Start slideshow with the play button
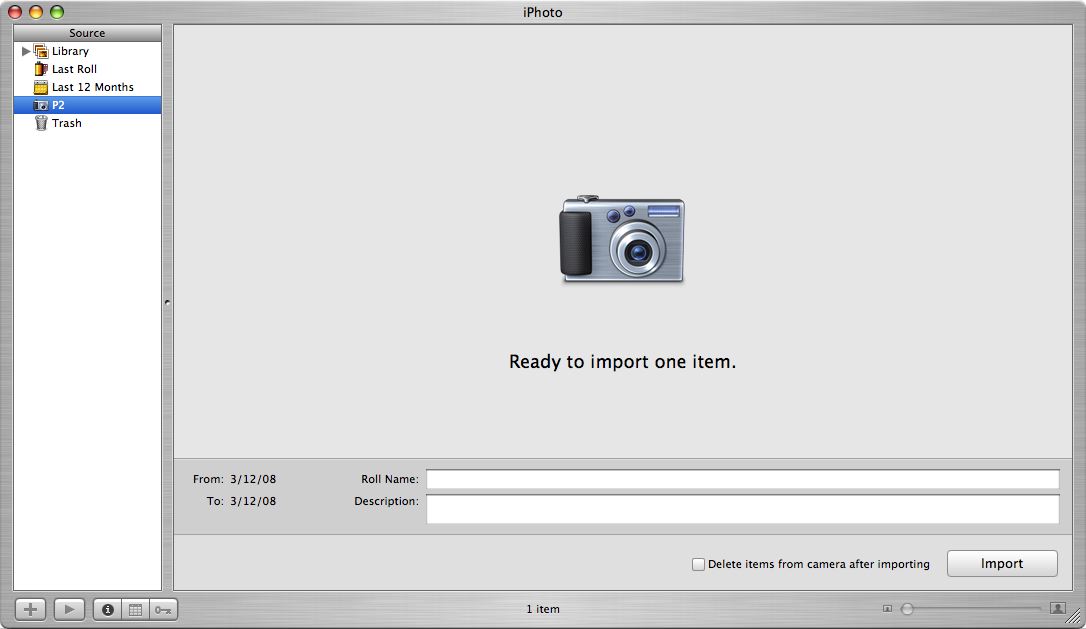1086x629 pixels. tap(69, 610)
